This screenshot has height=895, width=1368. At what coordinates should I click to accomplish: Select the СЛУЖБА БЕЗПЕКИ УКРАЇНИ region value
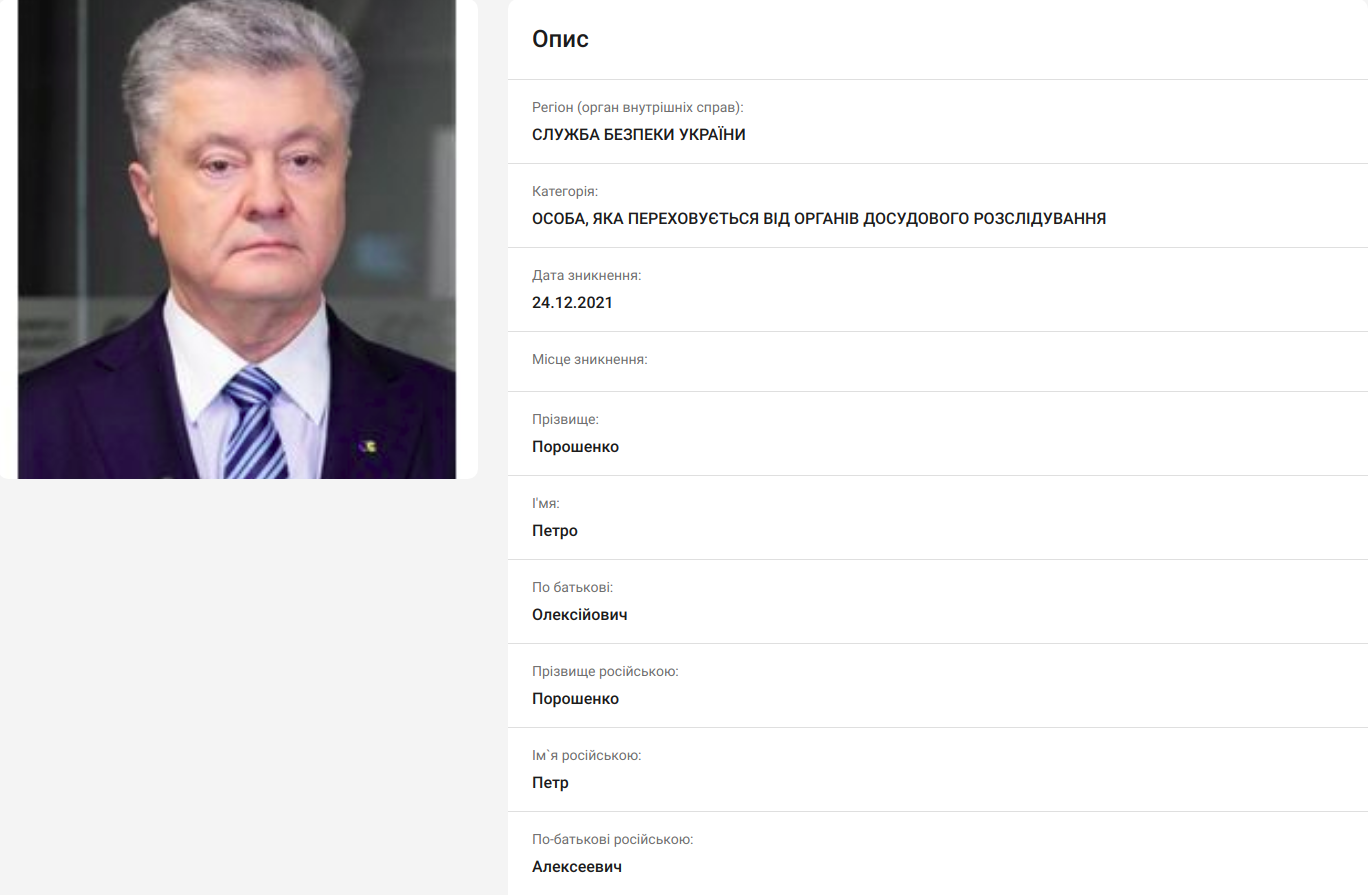click(639, 135)
